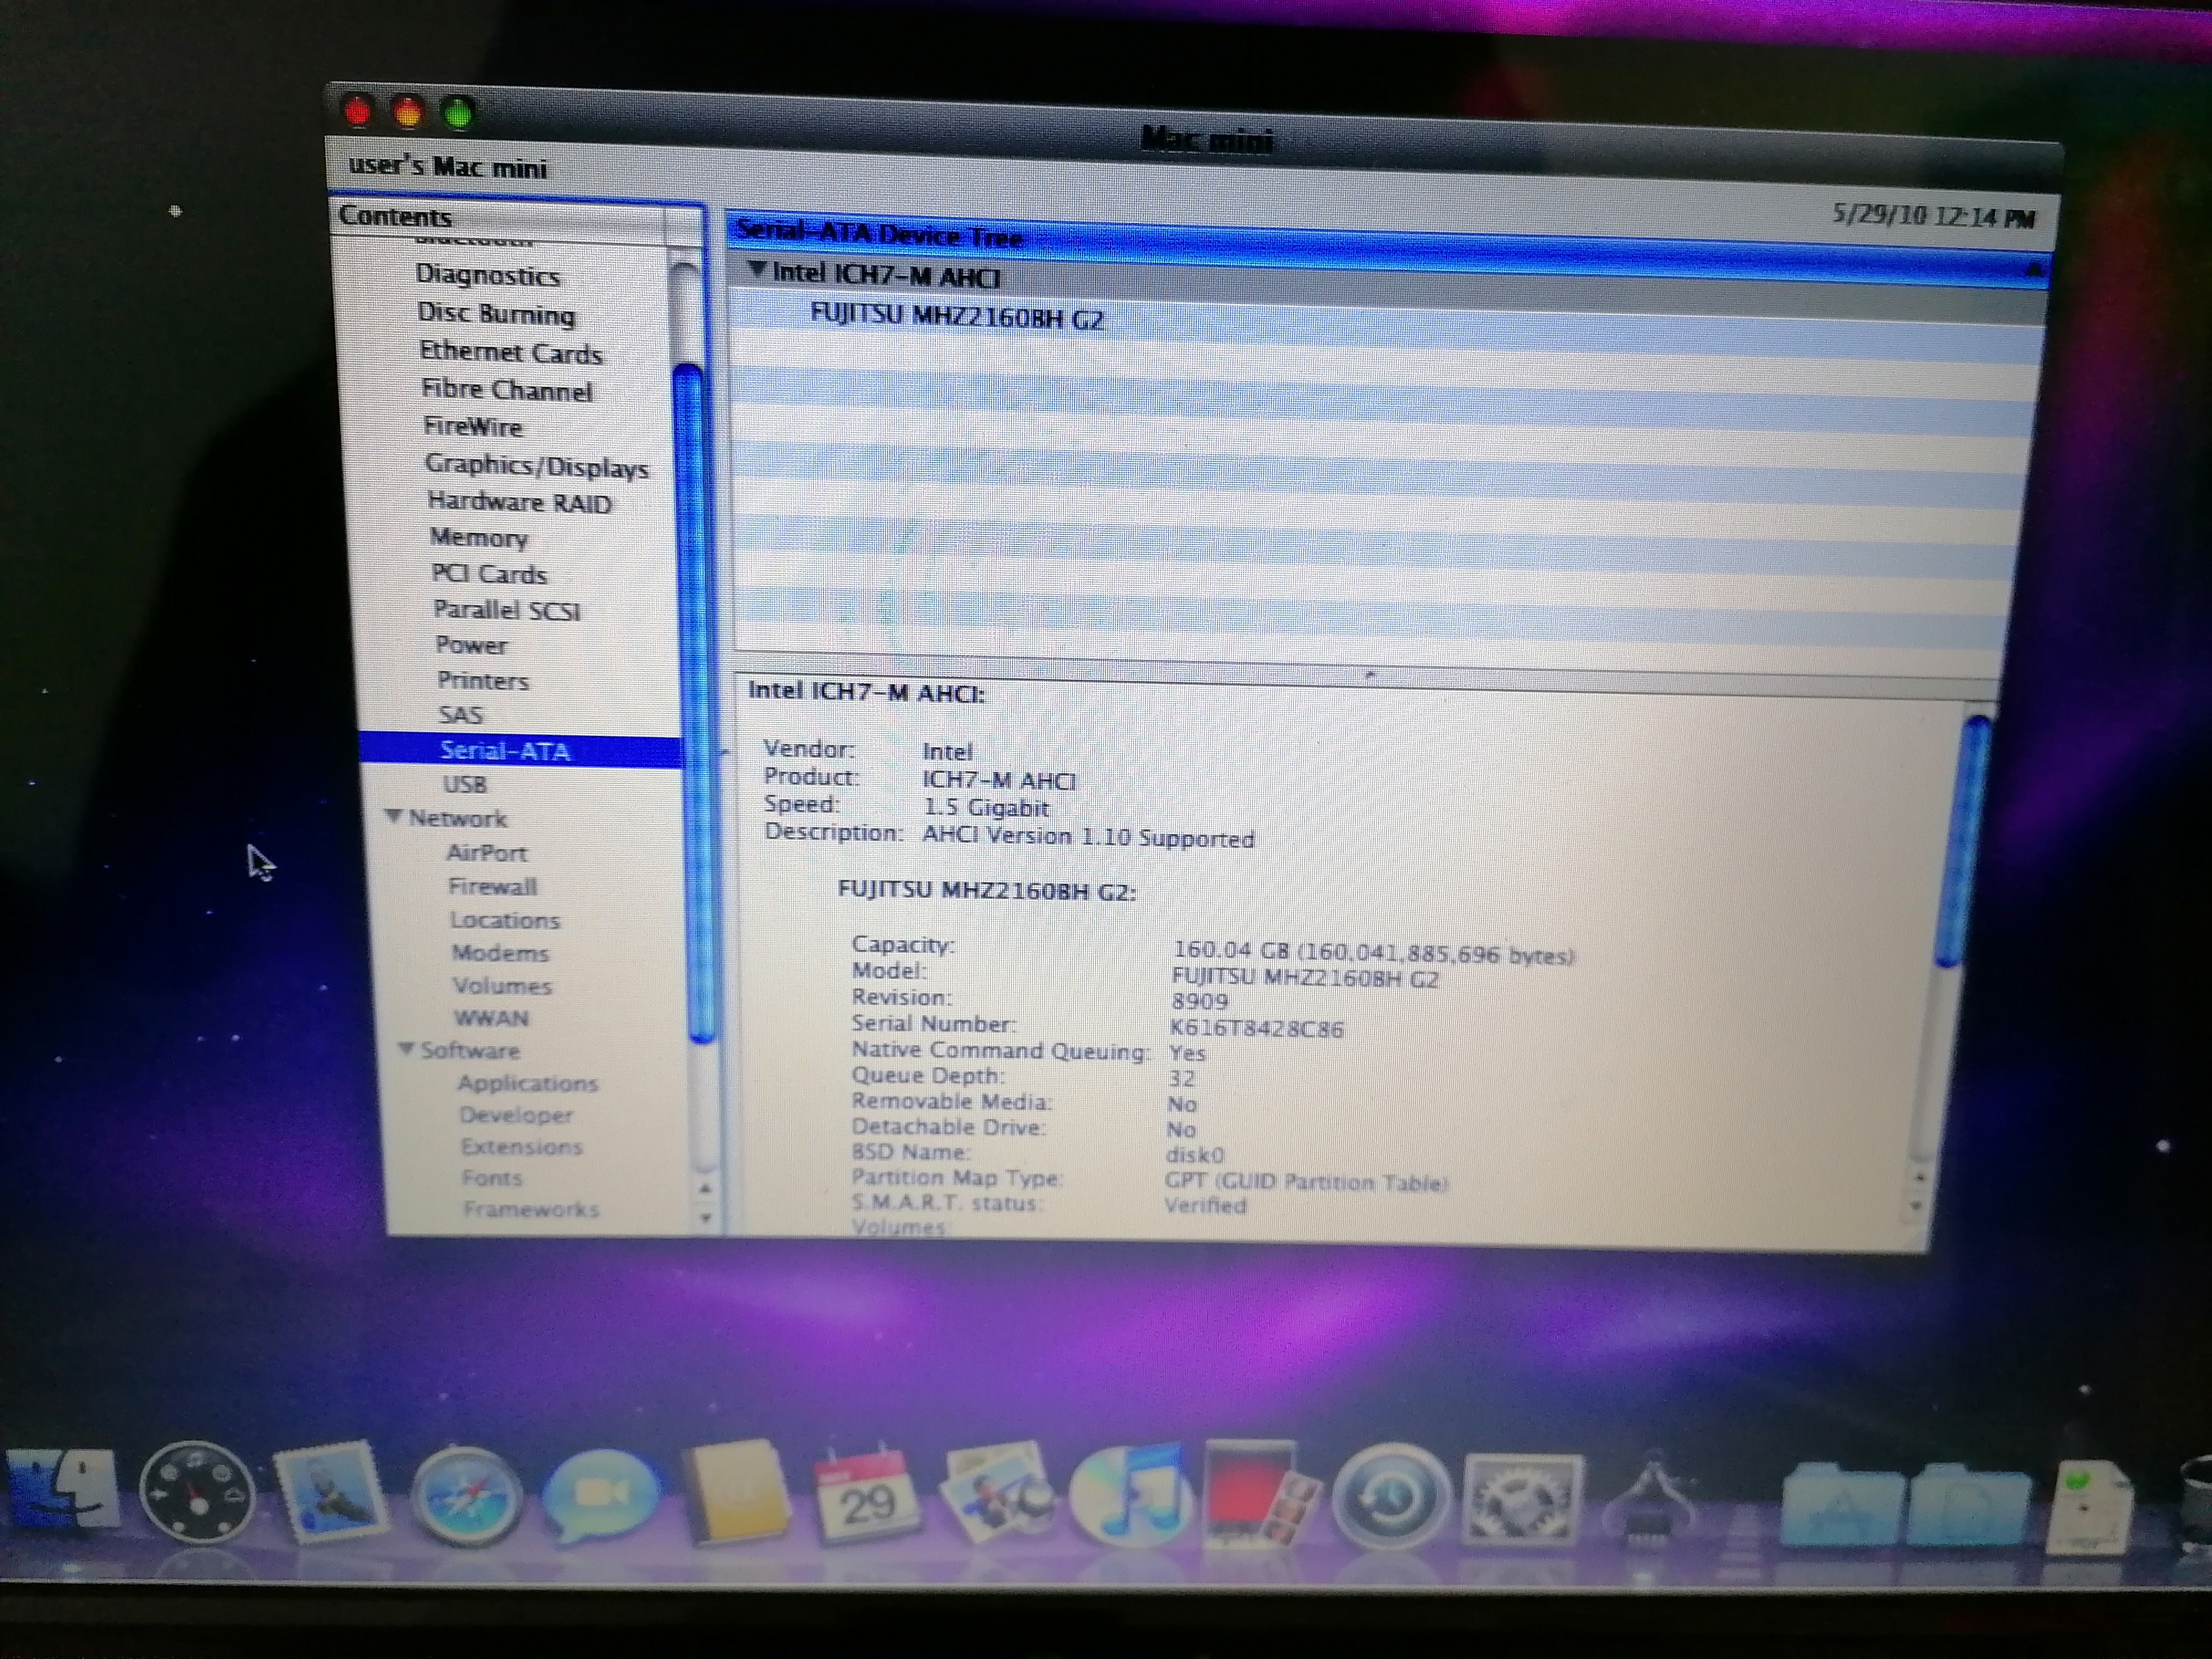Launch iTunes from the dock

click(x=1130, y=1497)
